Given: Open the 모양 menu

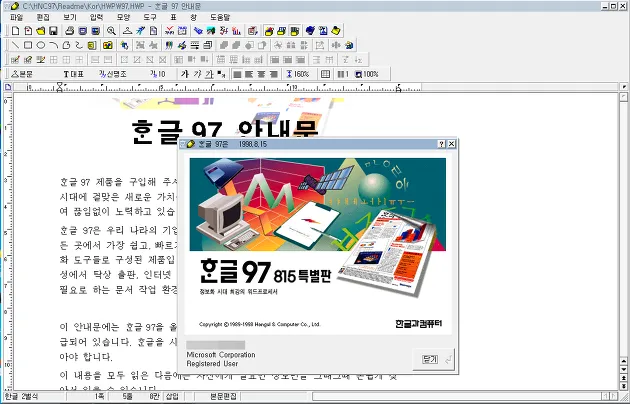Looking at the screenshot, I should pos(123,17).
